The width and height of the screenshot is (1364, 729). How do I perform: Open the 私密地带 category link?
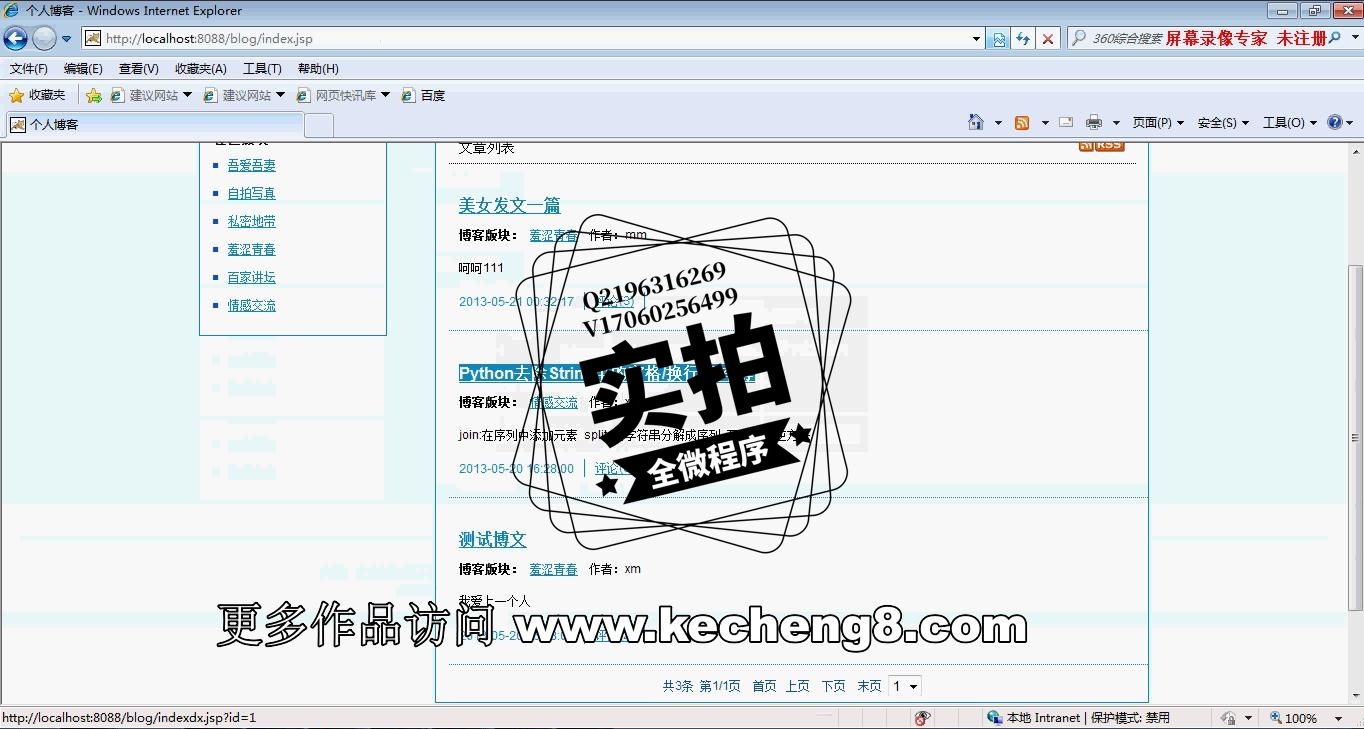point(251,222)
